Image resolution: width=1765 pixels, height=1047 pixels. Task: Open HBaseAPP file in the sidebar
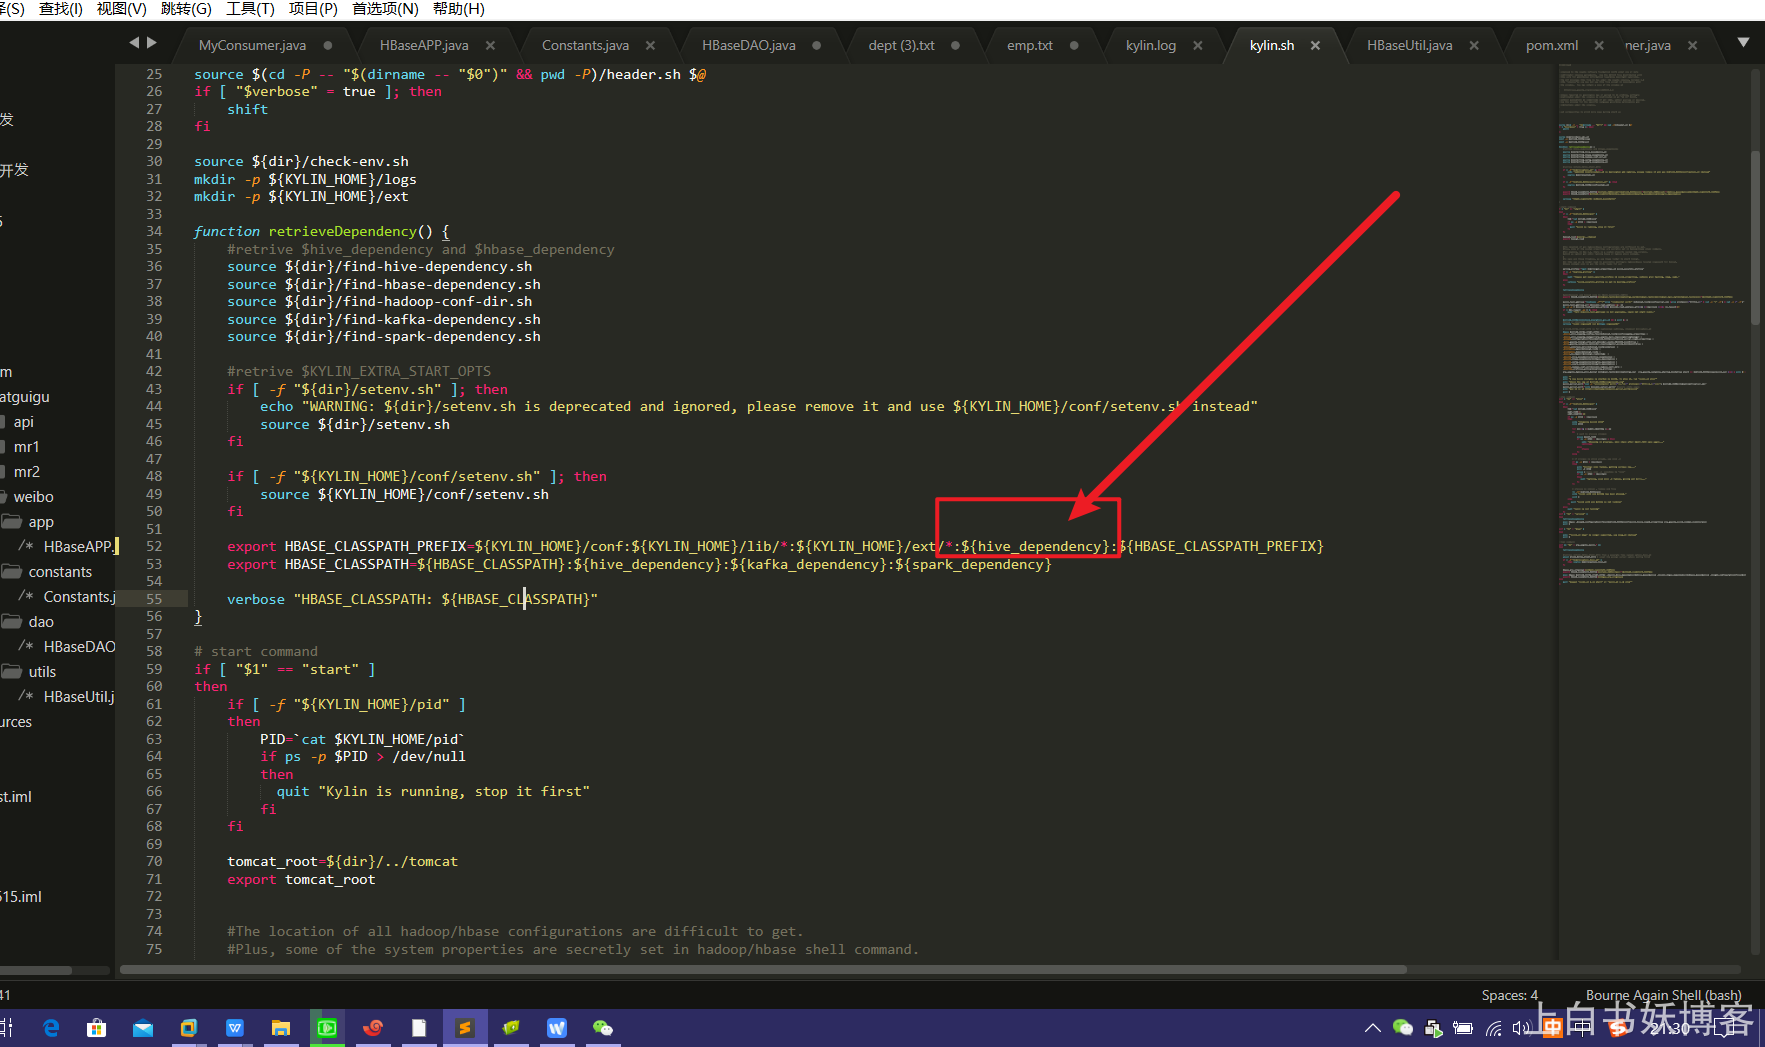point(66,547)
